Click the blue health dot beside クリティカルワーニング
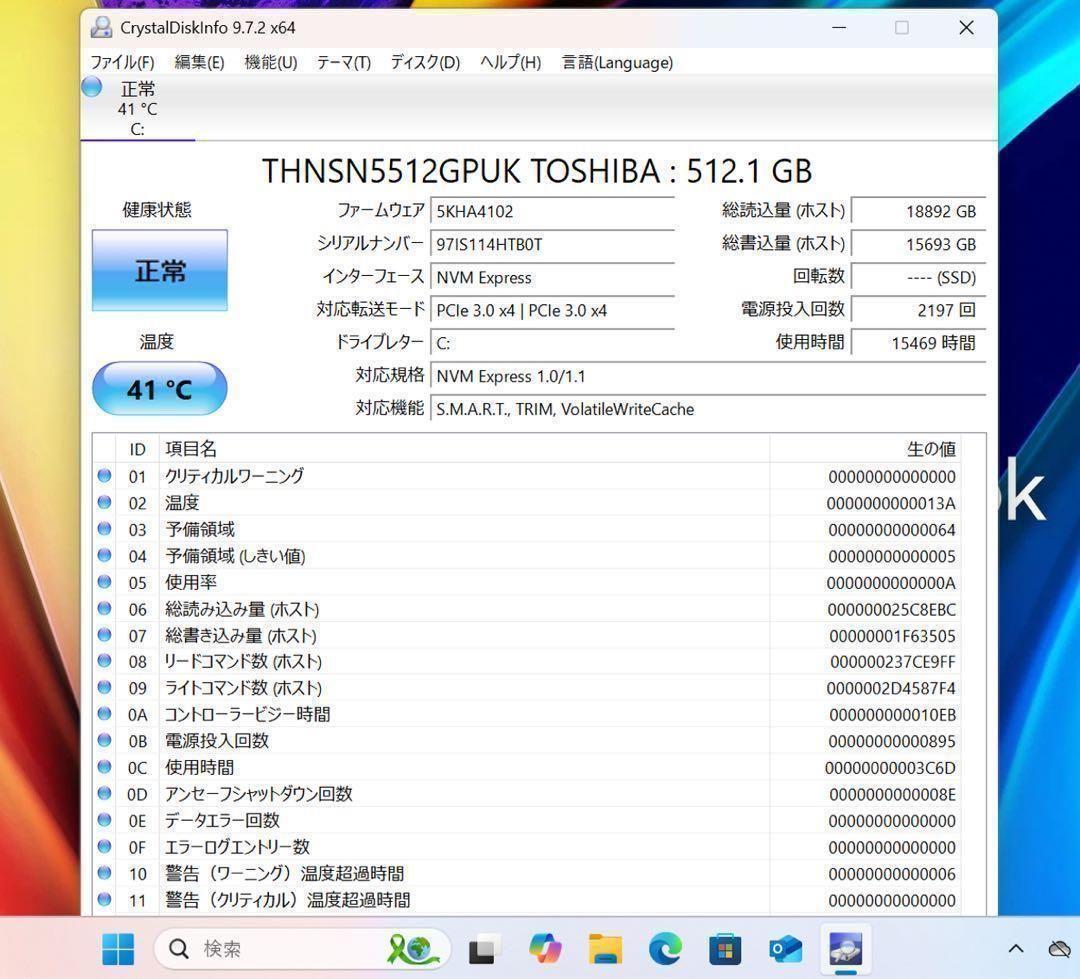The height and width of the screenshot is (979, 1080). point(104,476)
